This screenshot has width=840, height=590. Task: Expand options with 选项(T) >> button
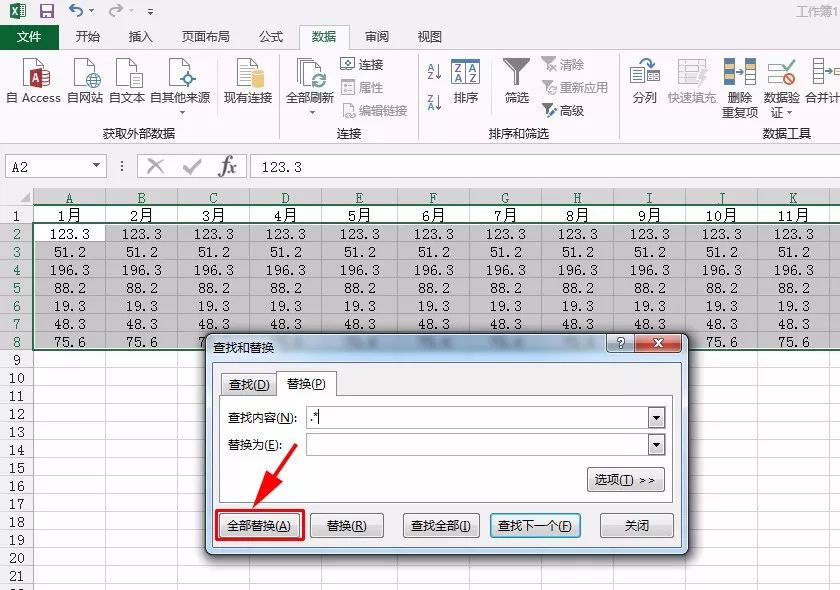pos(625,480)
